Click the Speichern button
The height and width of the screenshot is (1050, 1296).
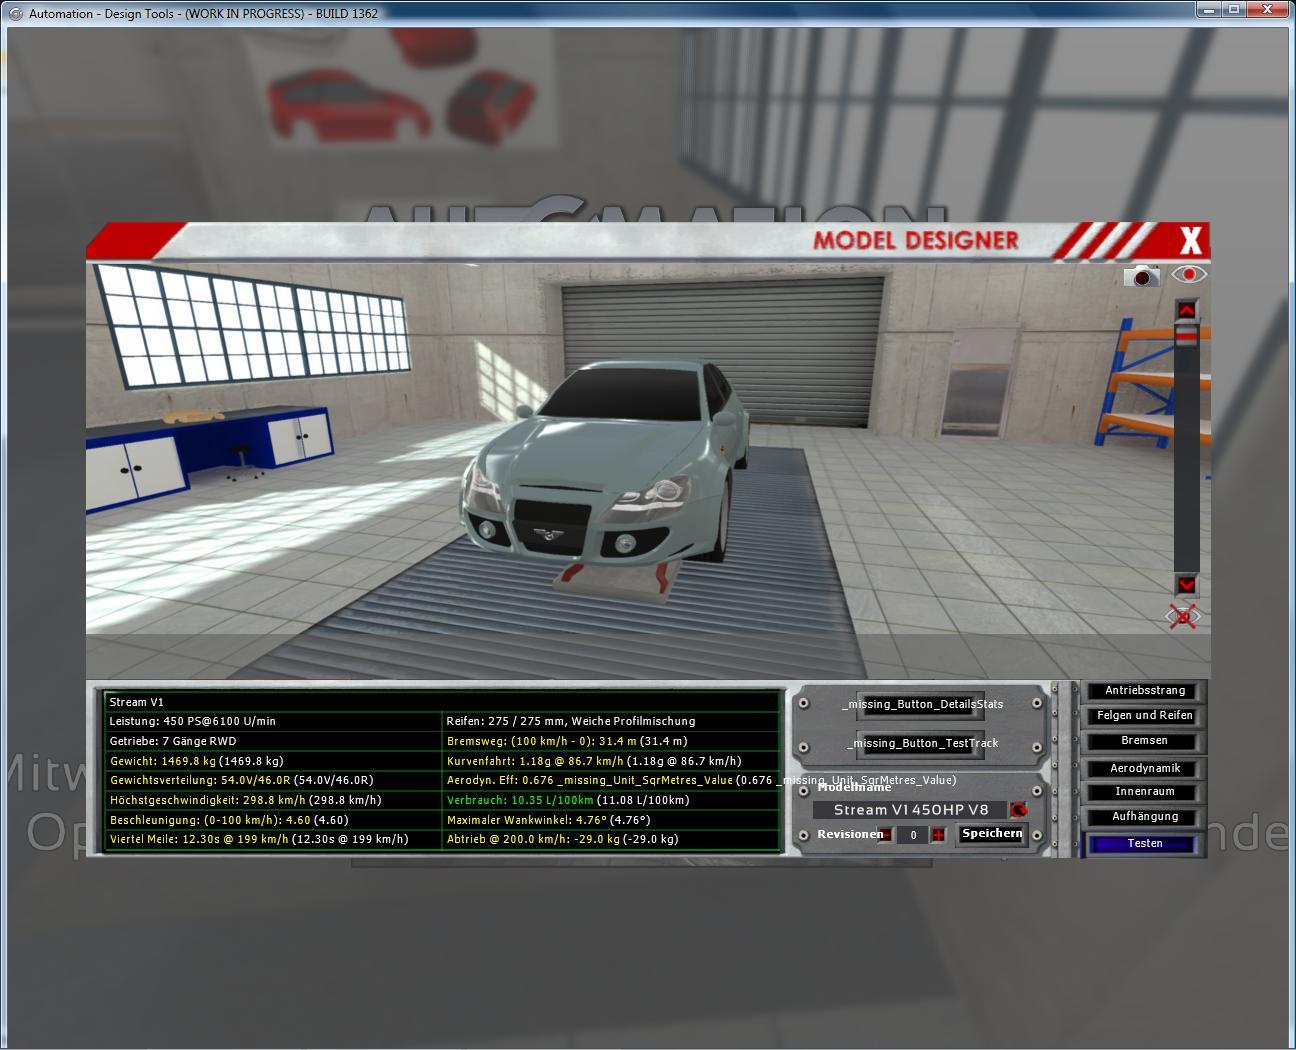[x=991, y=834]
